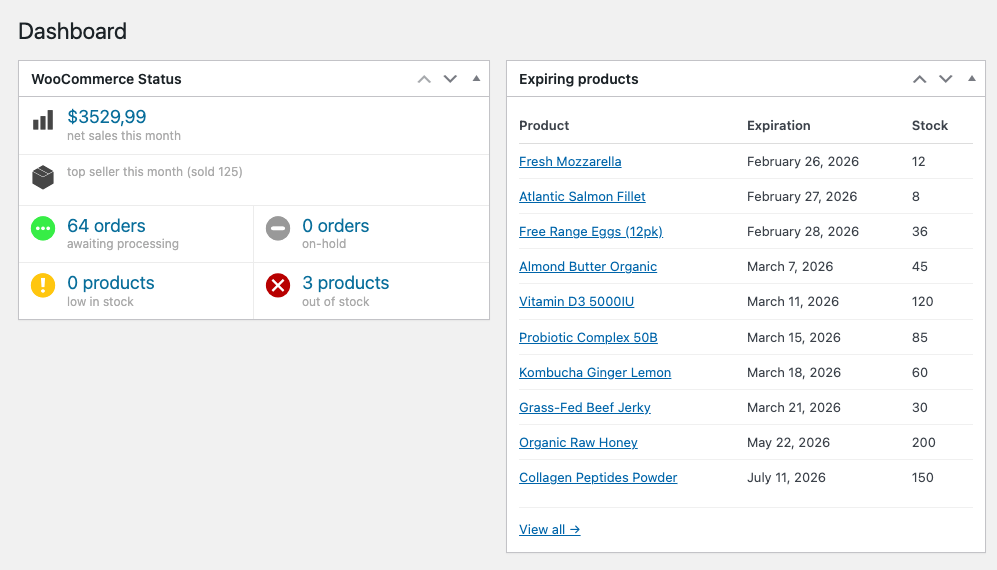Click the top seller box icon
997x570 pixels.
43,178
